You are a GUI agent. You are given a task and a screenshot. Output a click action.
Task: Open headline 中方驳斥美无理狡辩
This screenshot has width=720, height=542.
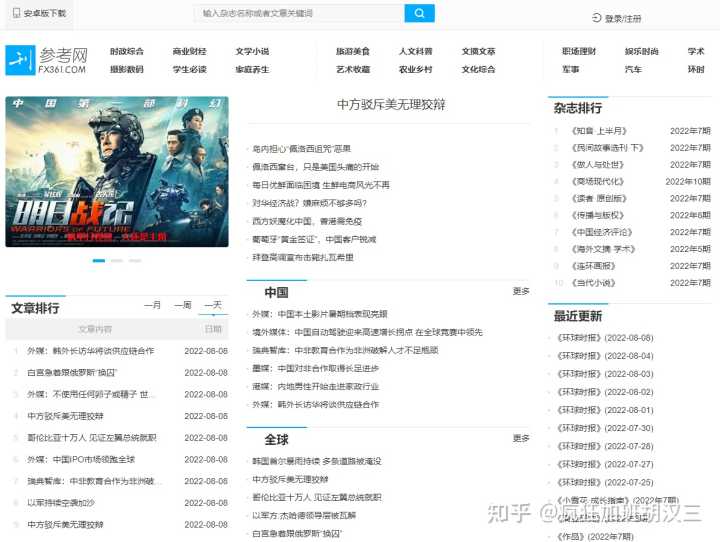(391, 105)
